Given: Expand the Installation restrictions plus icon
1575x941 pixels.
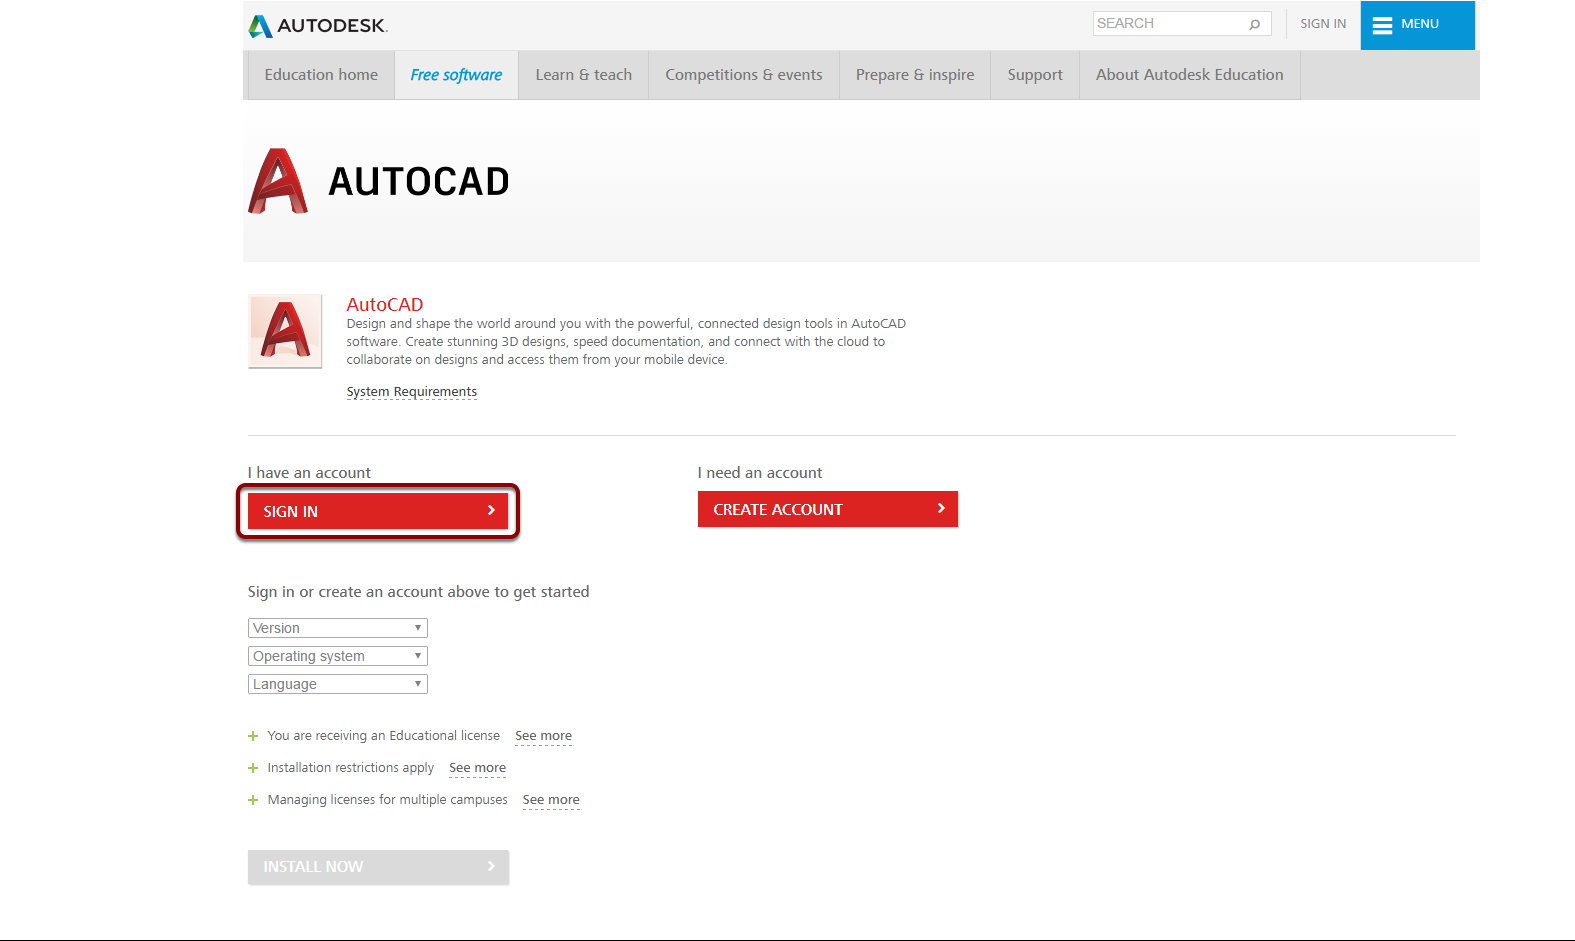Looking at the screenshot, I should coord(253,768).
